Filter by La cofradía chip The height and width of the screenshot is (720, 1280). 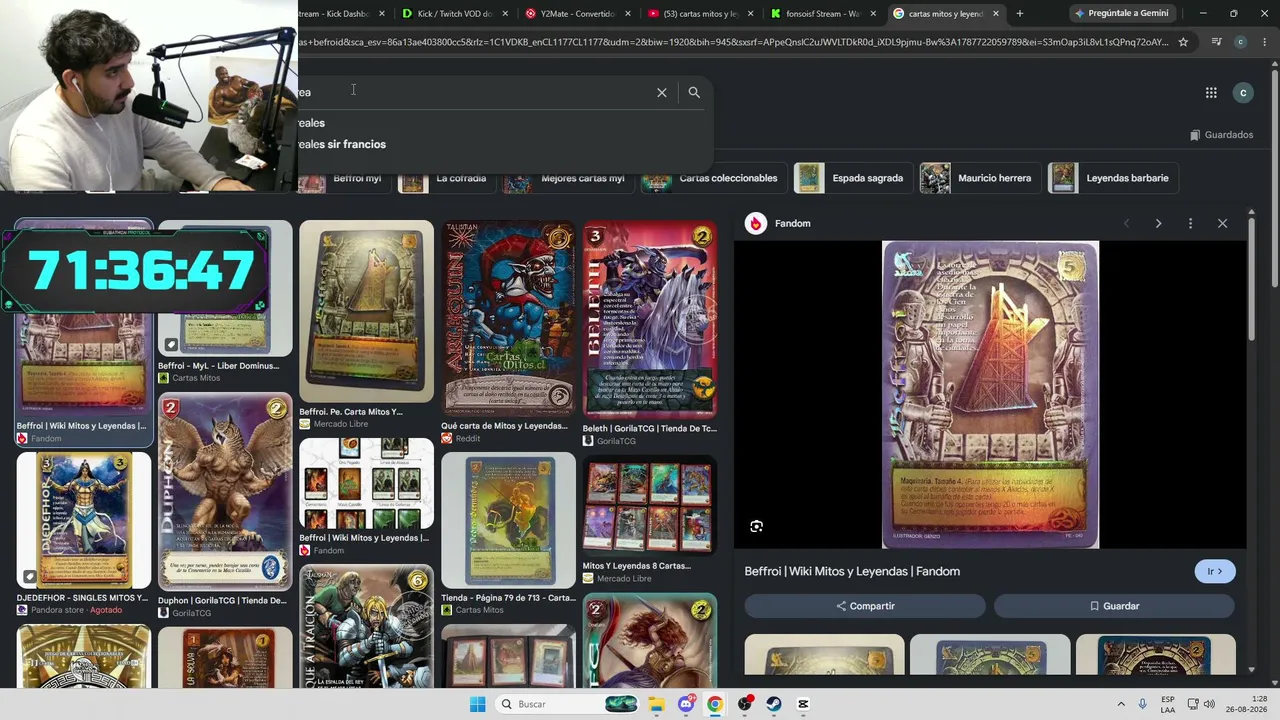[446, 179]
